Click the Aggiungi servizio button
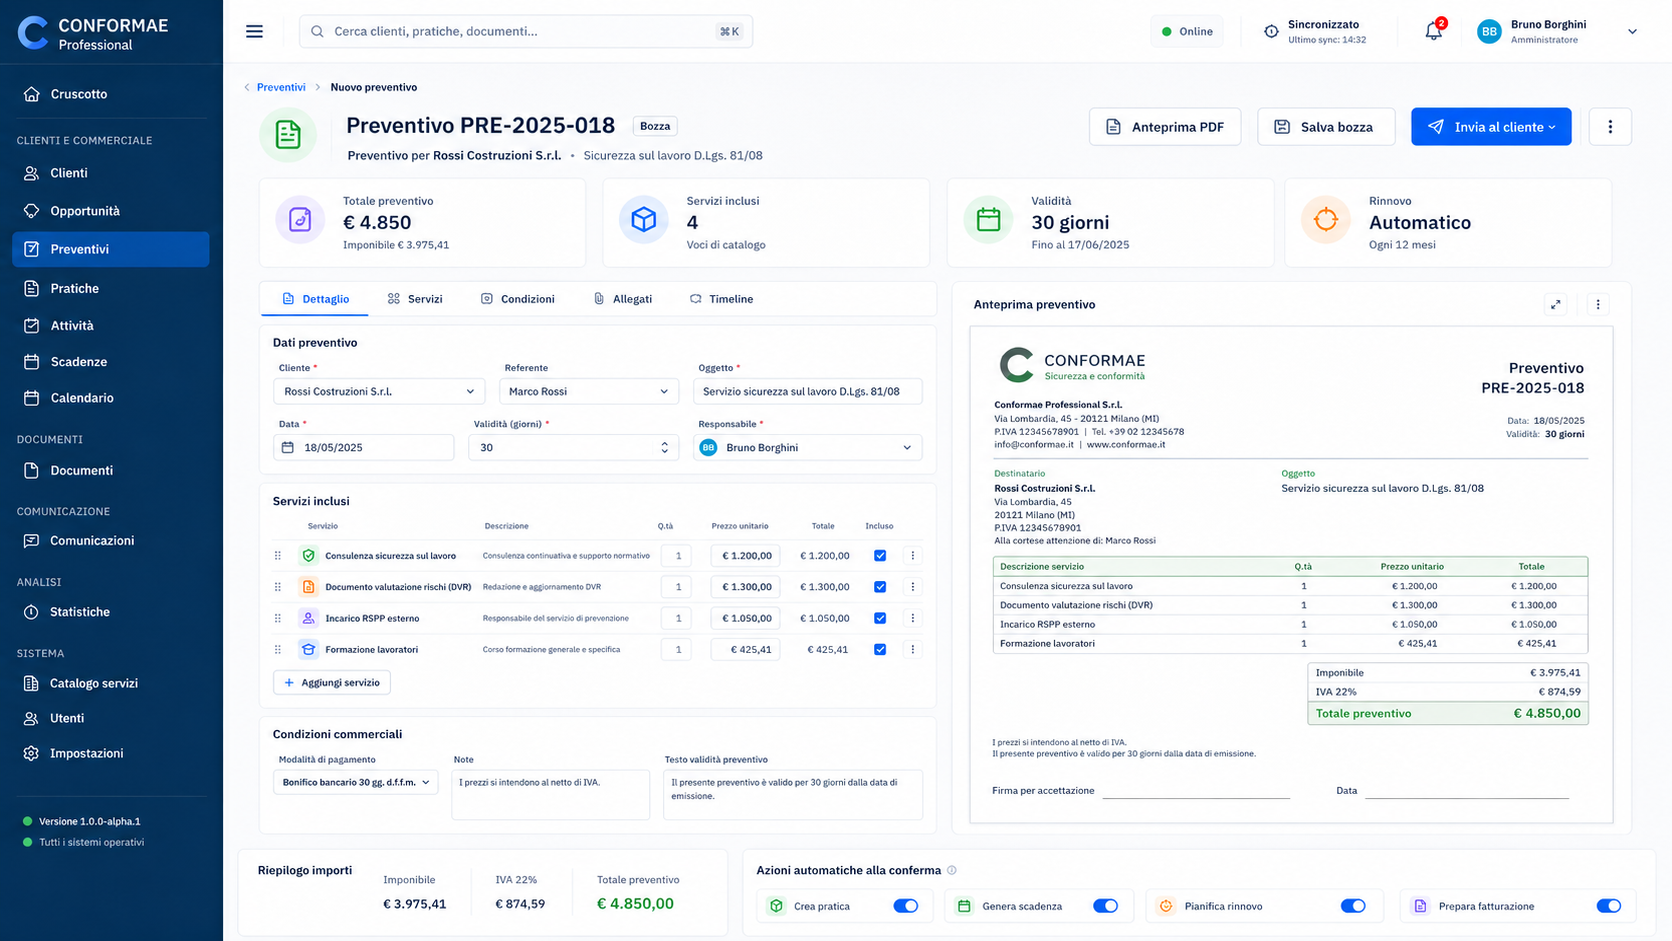This screenshot has width=1672, height=941. (332, 683)
